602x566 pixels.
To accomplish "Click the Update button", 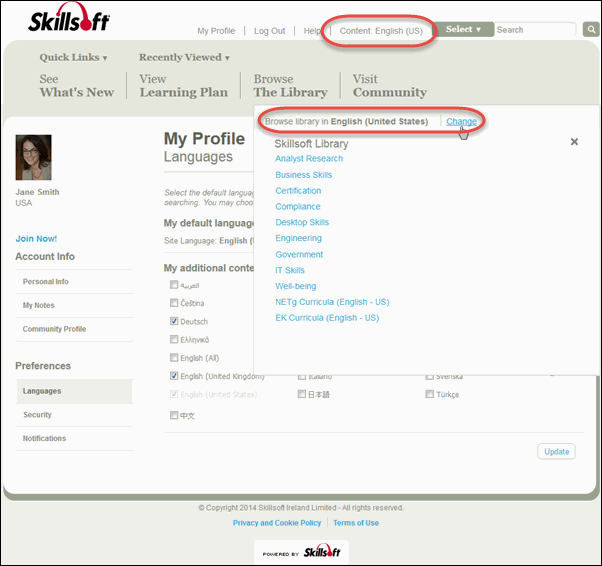I will point(556,452).
